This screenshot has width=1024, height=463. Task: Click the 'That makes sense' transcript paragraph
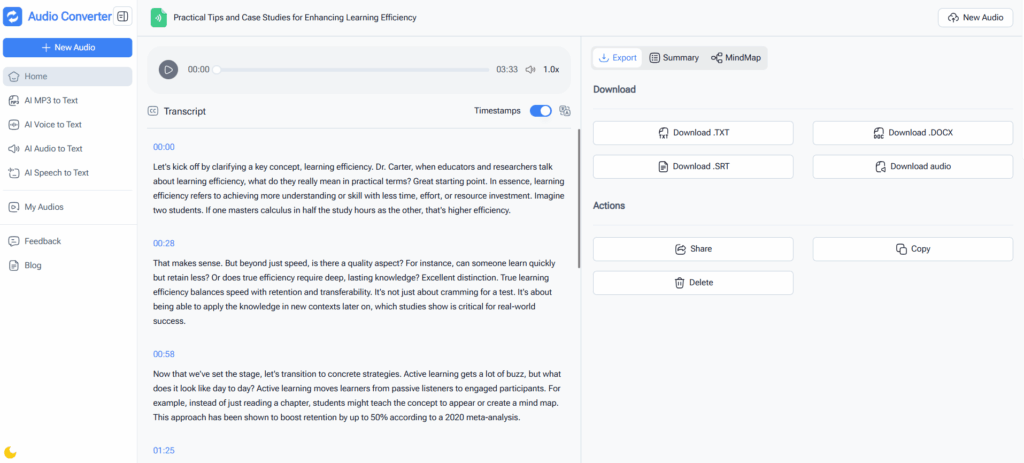355,292
